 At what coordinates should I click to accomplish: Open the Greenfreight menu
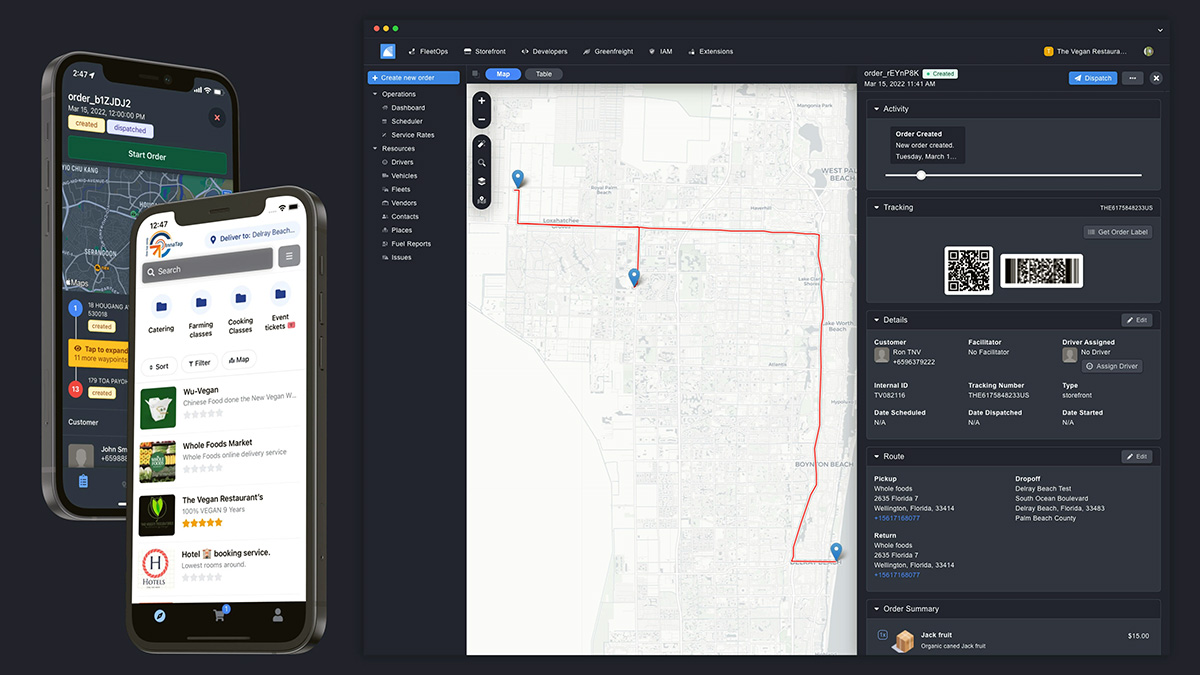[608, 51]
